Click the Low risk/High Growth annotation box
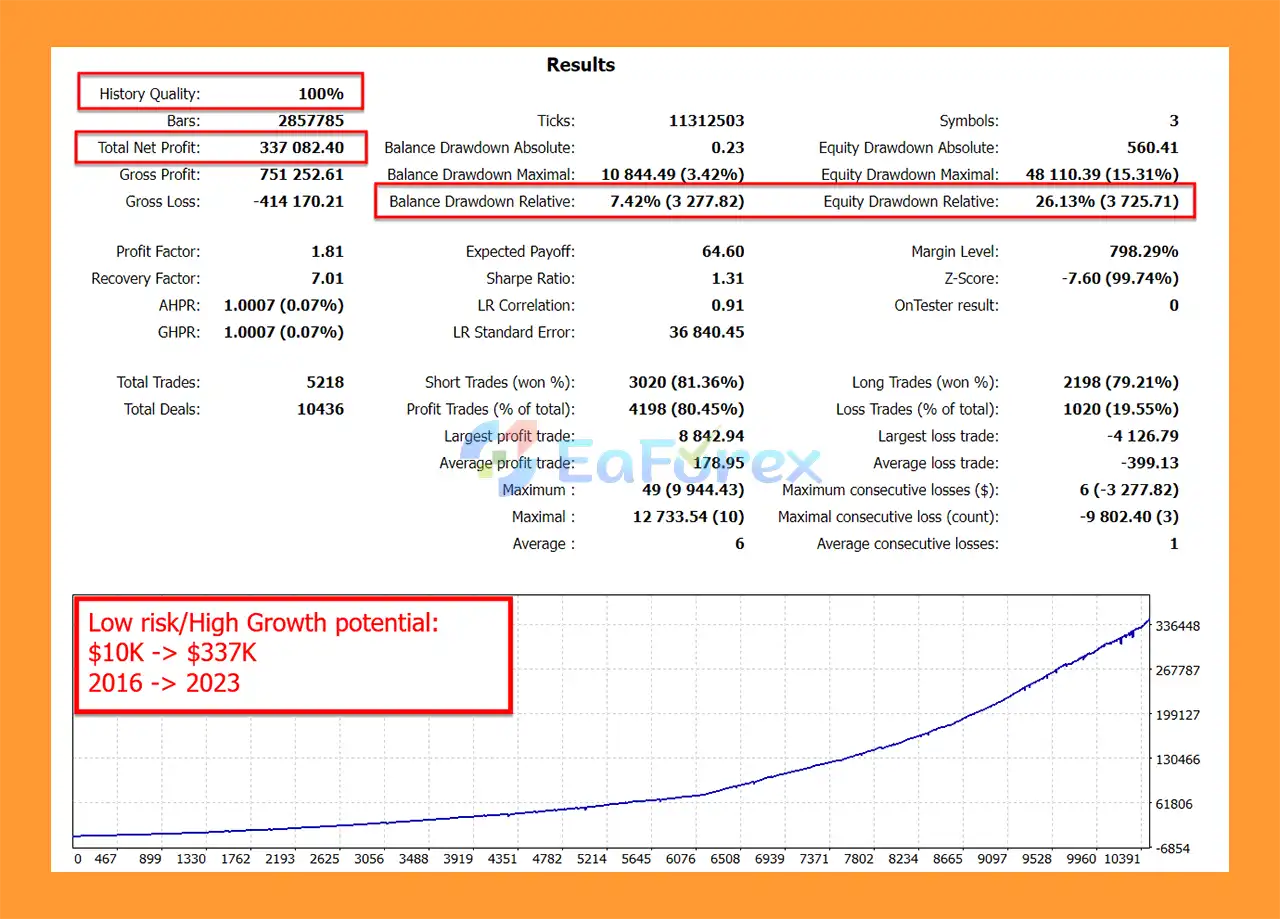This screenshot has height=919, width=1280. 293,654
